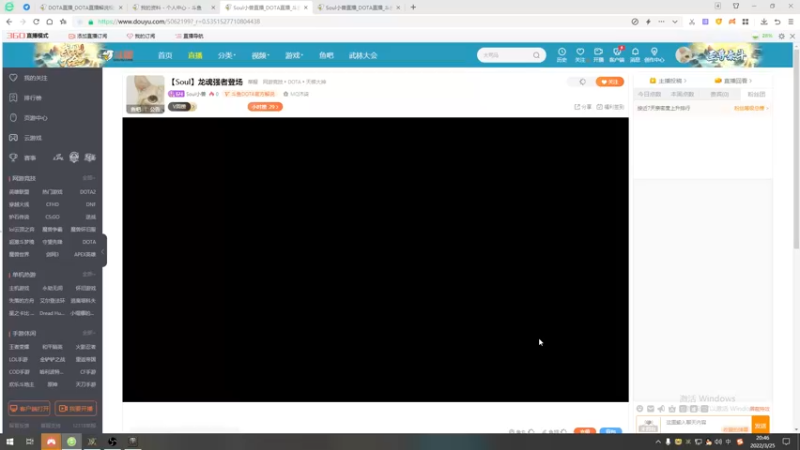Collapse the left sidebar with arrow handle
Image resolution: width=800 pixels, height=450 pixels.
point(104,251)
